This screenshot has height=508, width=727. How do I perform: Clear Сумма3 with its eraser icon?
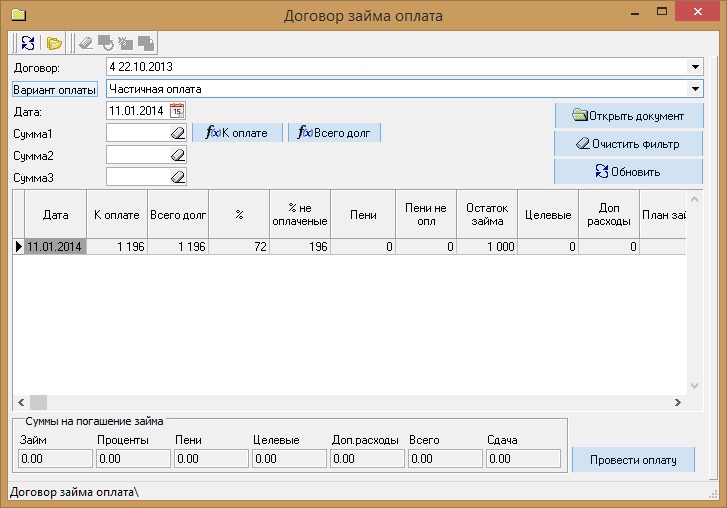[x=178, y=177]
